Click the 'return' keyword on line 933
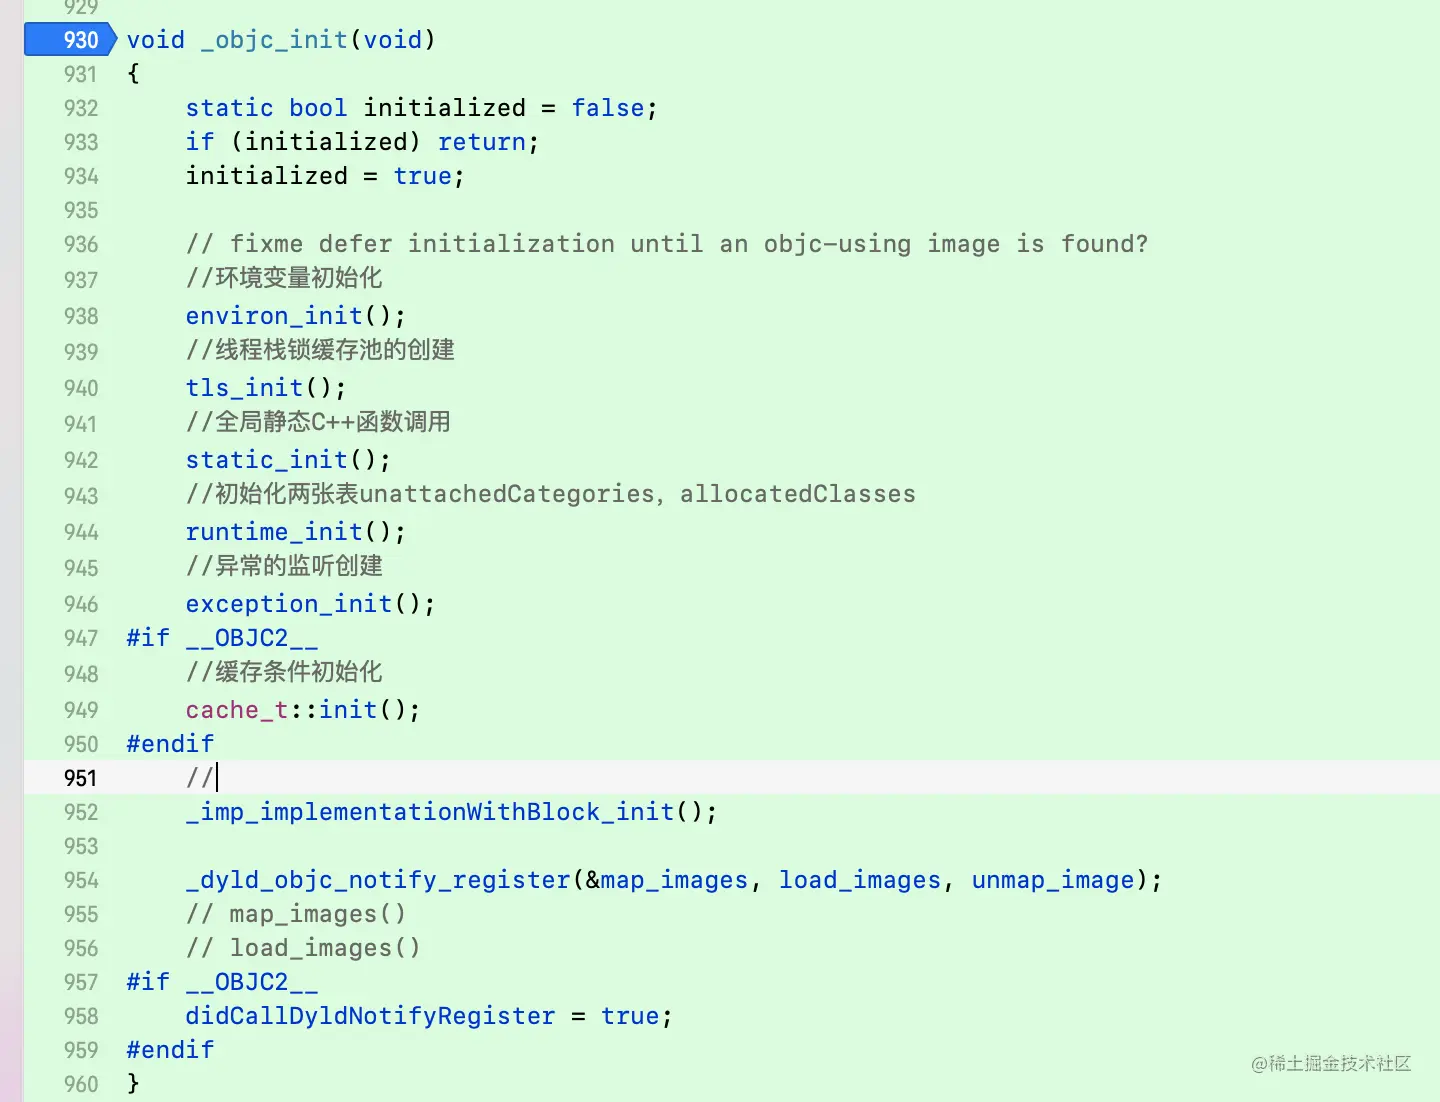The height and width of the screenshot is (1102, 1440). [482, 142]
